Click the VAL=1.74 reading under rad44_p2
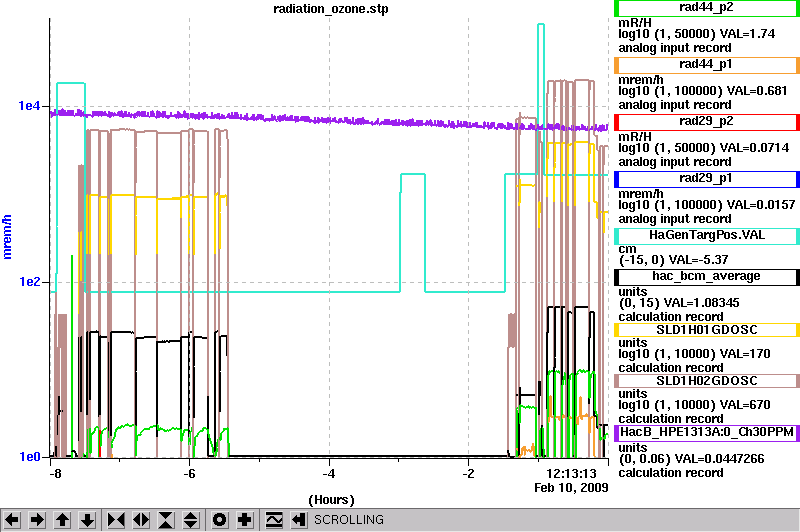The image size is (800, 532). pyautogui.click(x=747, y=34)
